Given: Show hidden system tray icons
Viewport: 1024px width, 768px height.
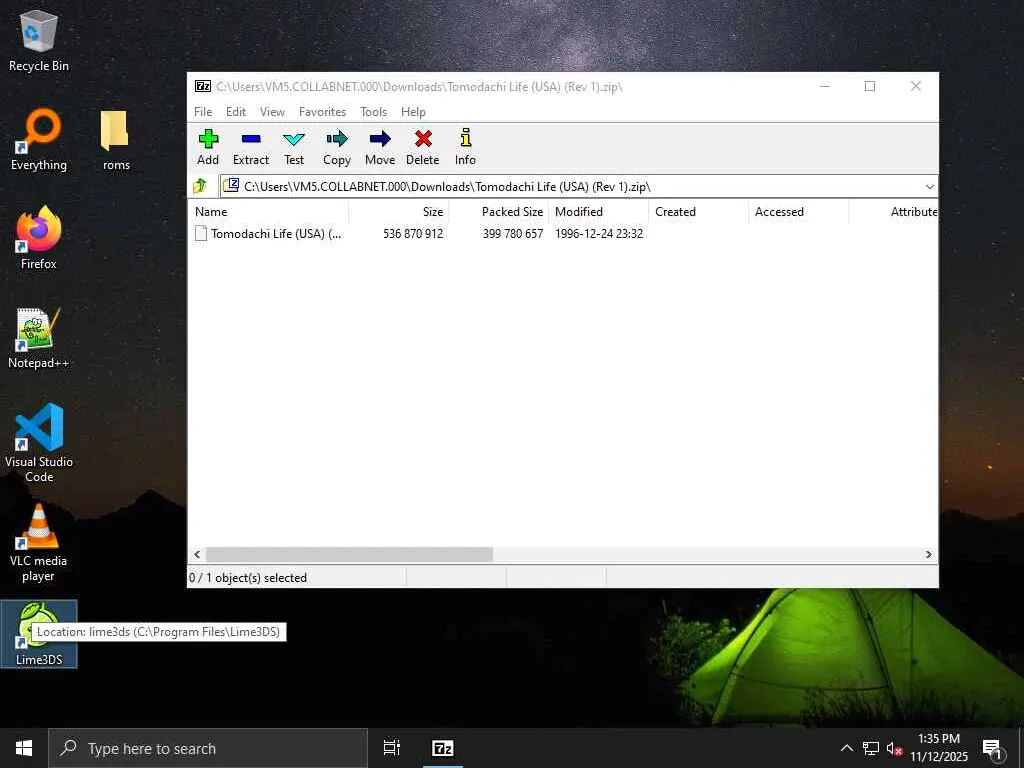Looking at the screenshot, I should tap(846, 748).
